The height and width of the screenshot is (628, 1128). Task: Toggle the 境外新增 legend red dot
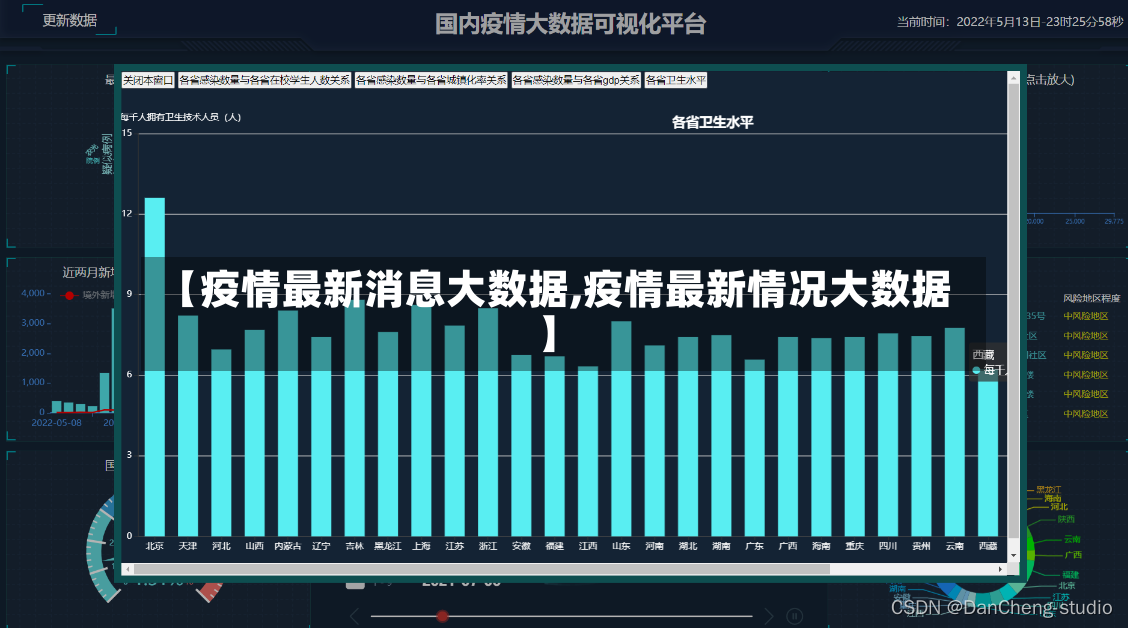(x=70, y=295)
